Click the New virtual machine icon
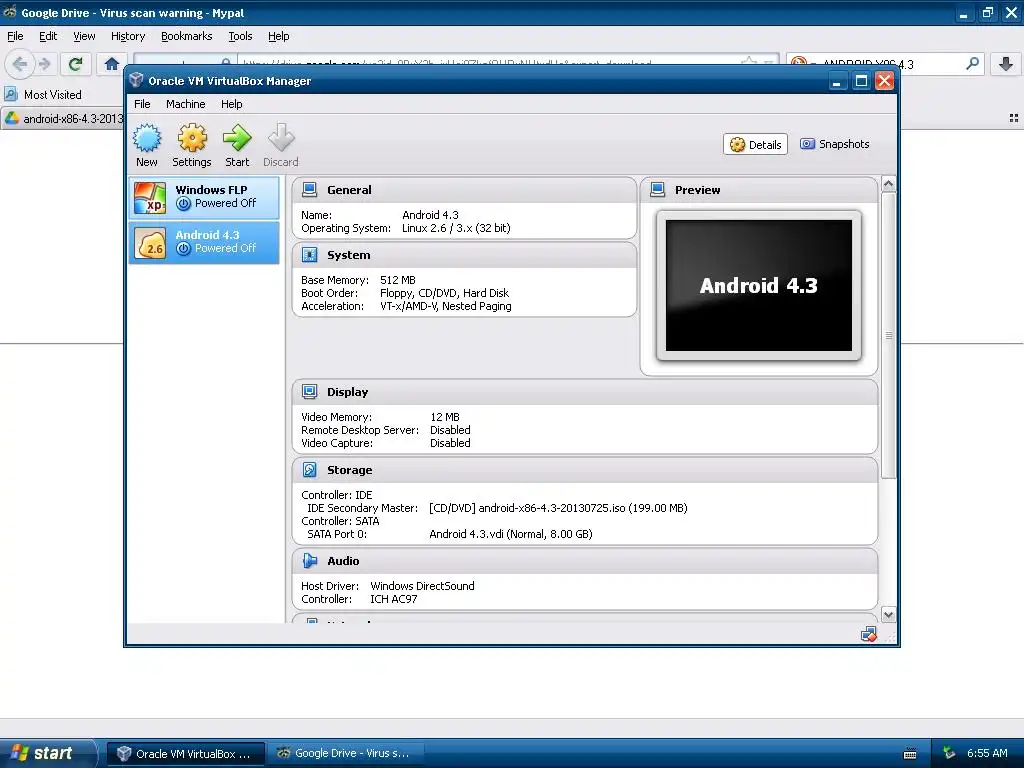 coord(147,138)
